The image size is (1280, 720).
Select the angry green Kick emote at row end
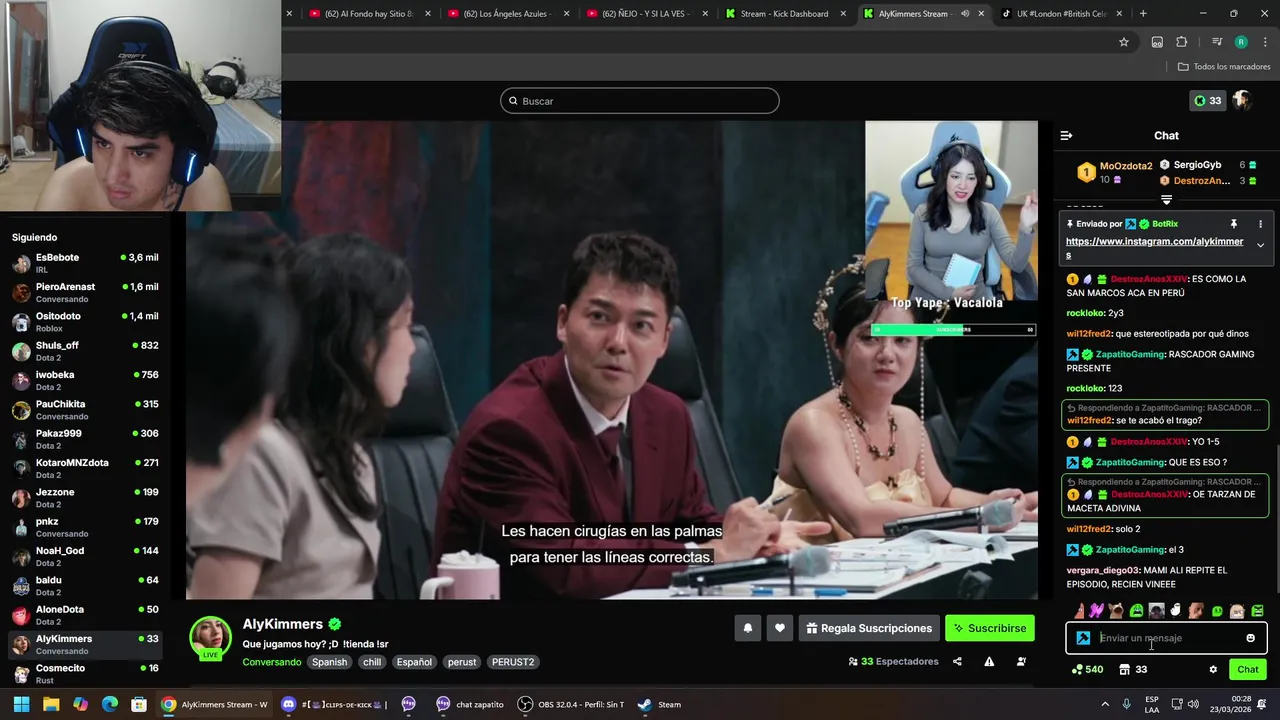click(x=1257, y=611)
